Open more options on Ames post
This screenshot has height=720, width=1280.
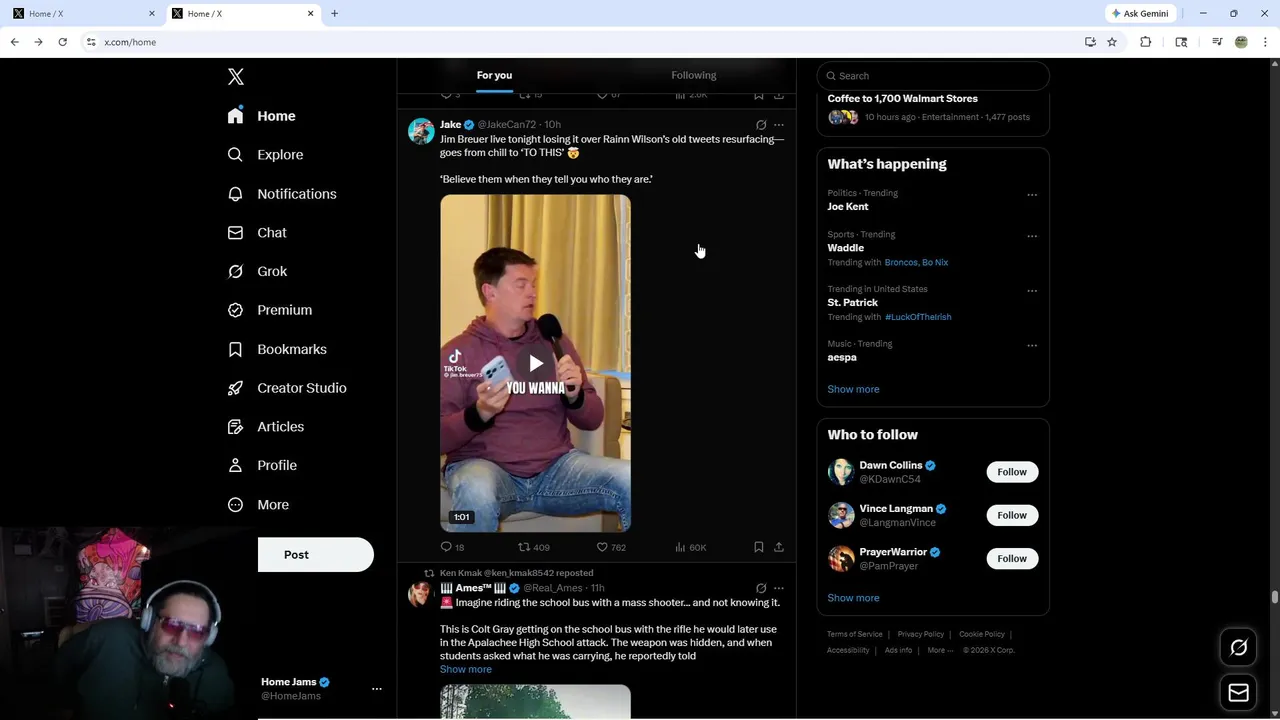click(779, 588)
